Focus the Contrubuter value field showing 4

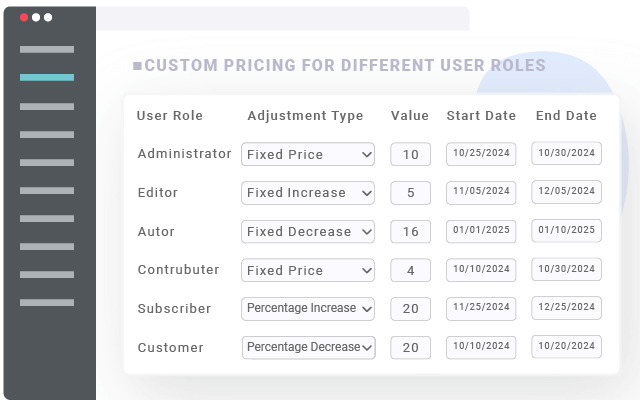pos(410,270)
